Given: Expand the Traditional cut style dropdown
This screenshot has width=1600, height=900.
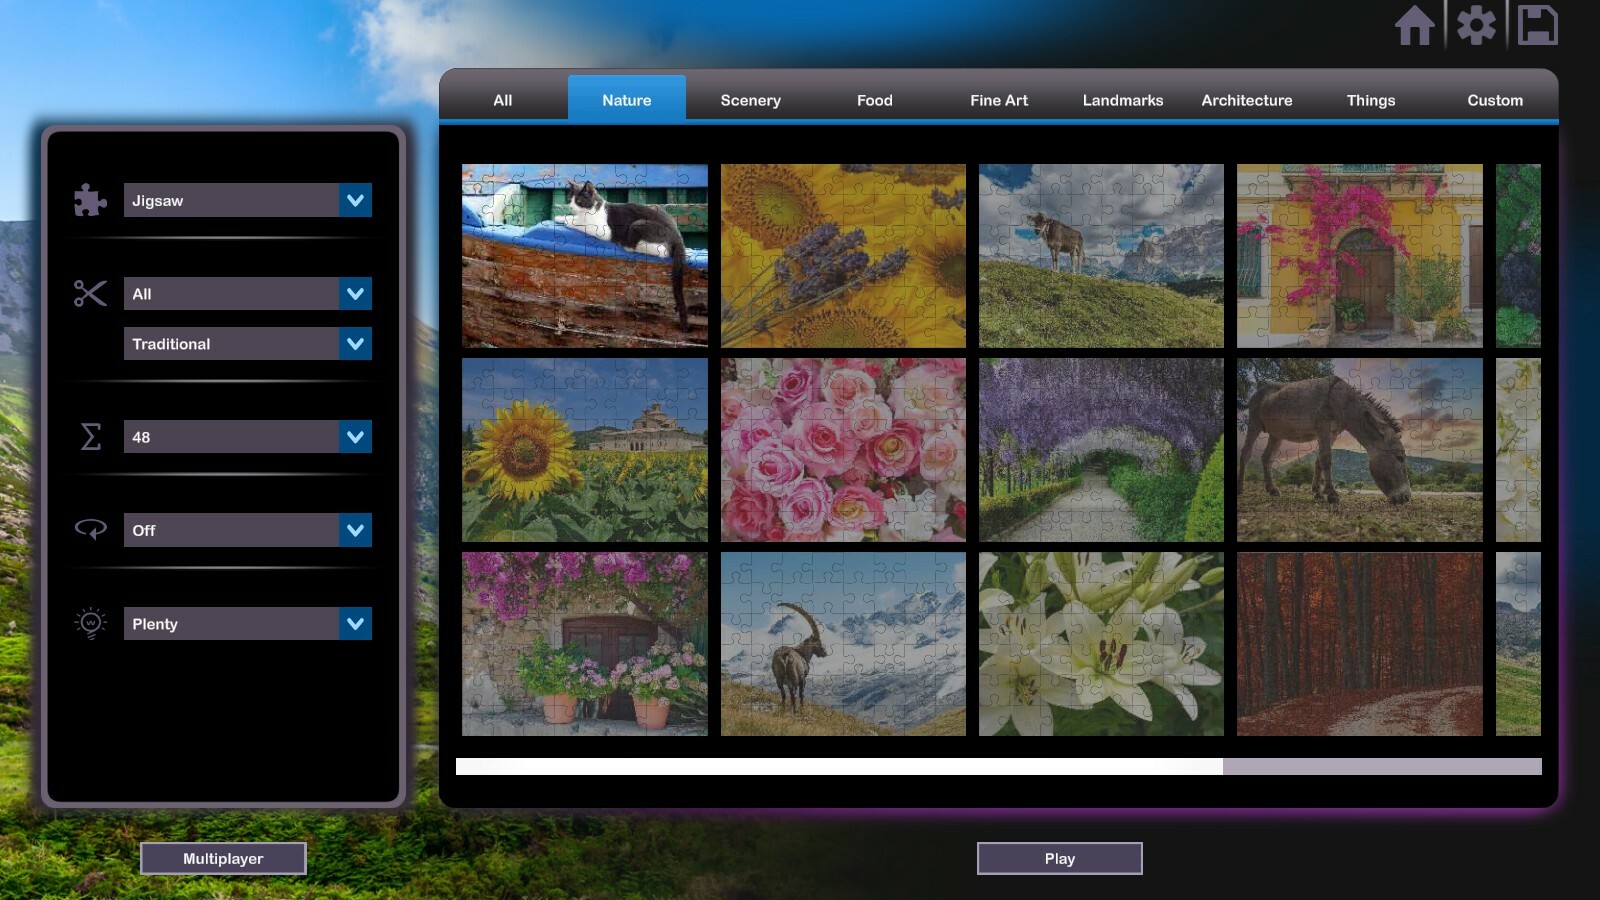Looking at the screenshot, I should pyautogui.click(x=247, y=343).
